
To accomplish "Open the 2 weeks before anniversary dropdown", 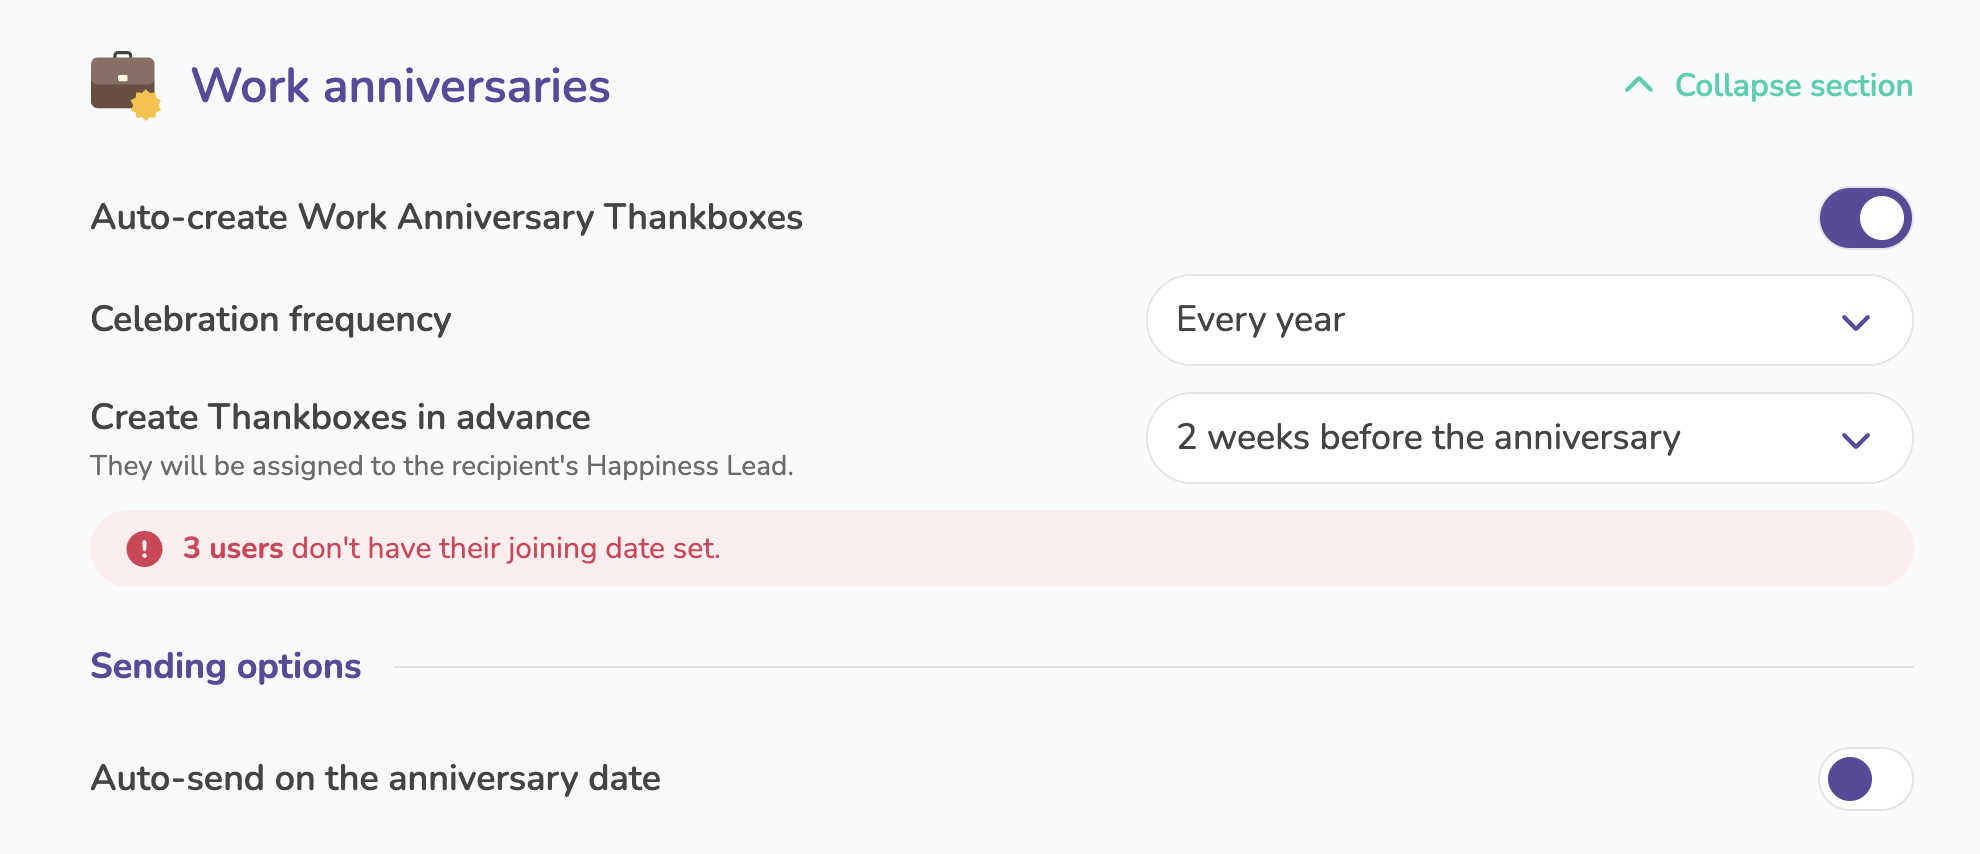I will point(1529,438).
